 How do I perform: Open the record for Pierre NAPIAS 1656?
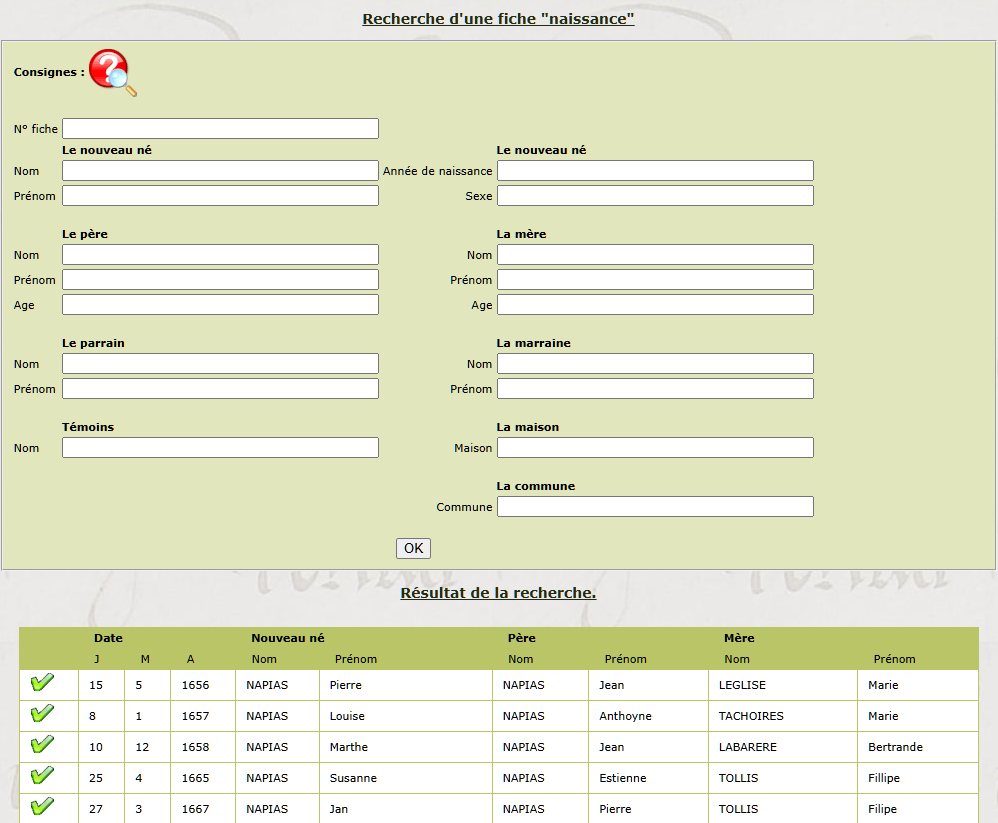[x=42, y=684]
